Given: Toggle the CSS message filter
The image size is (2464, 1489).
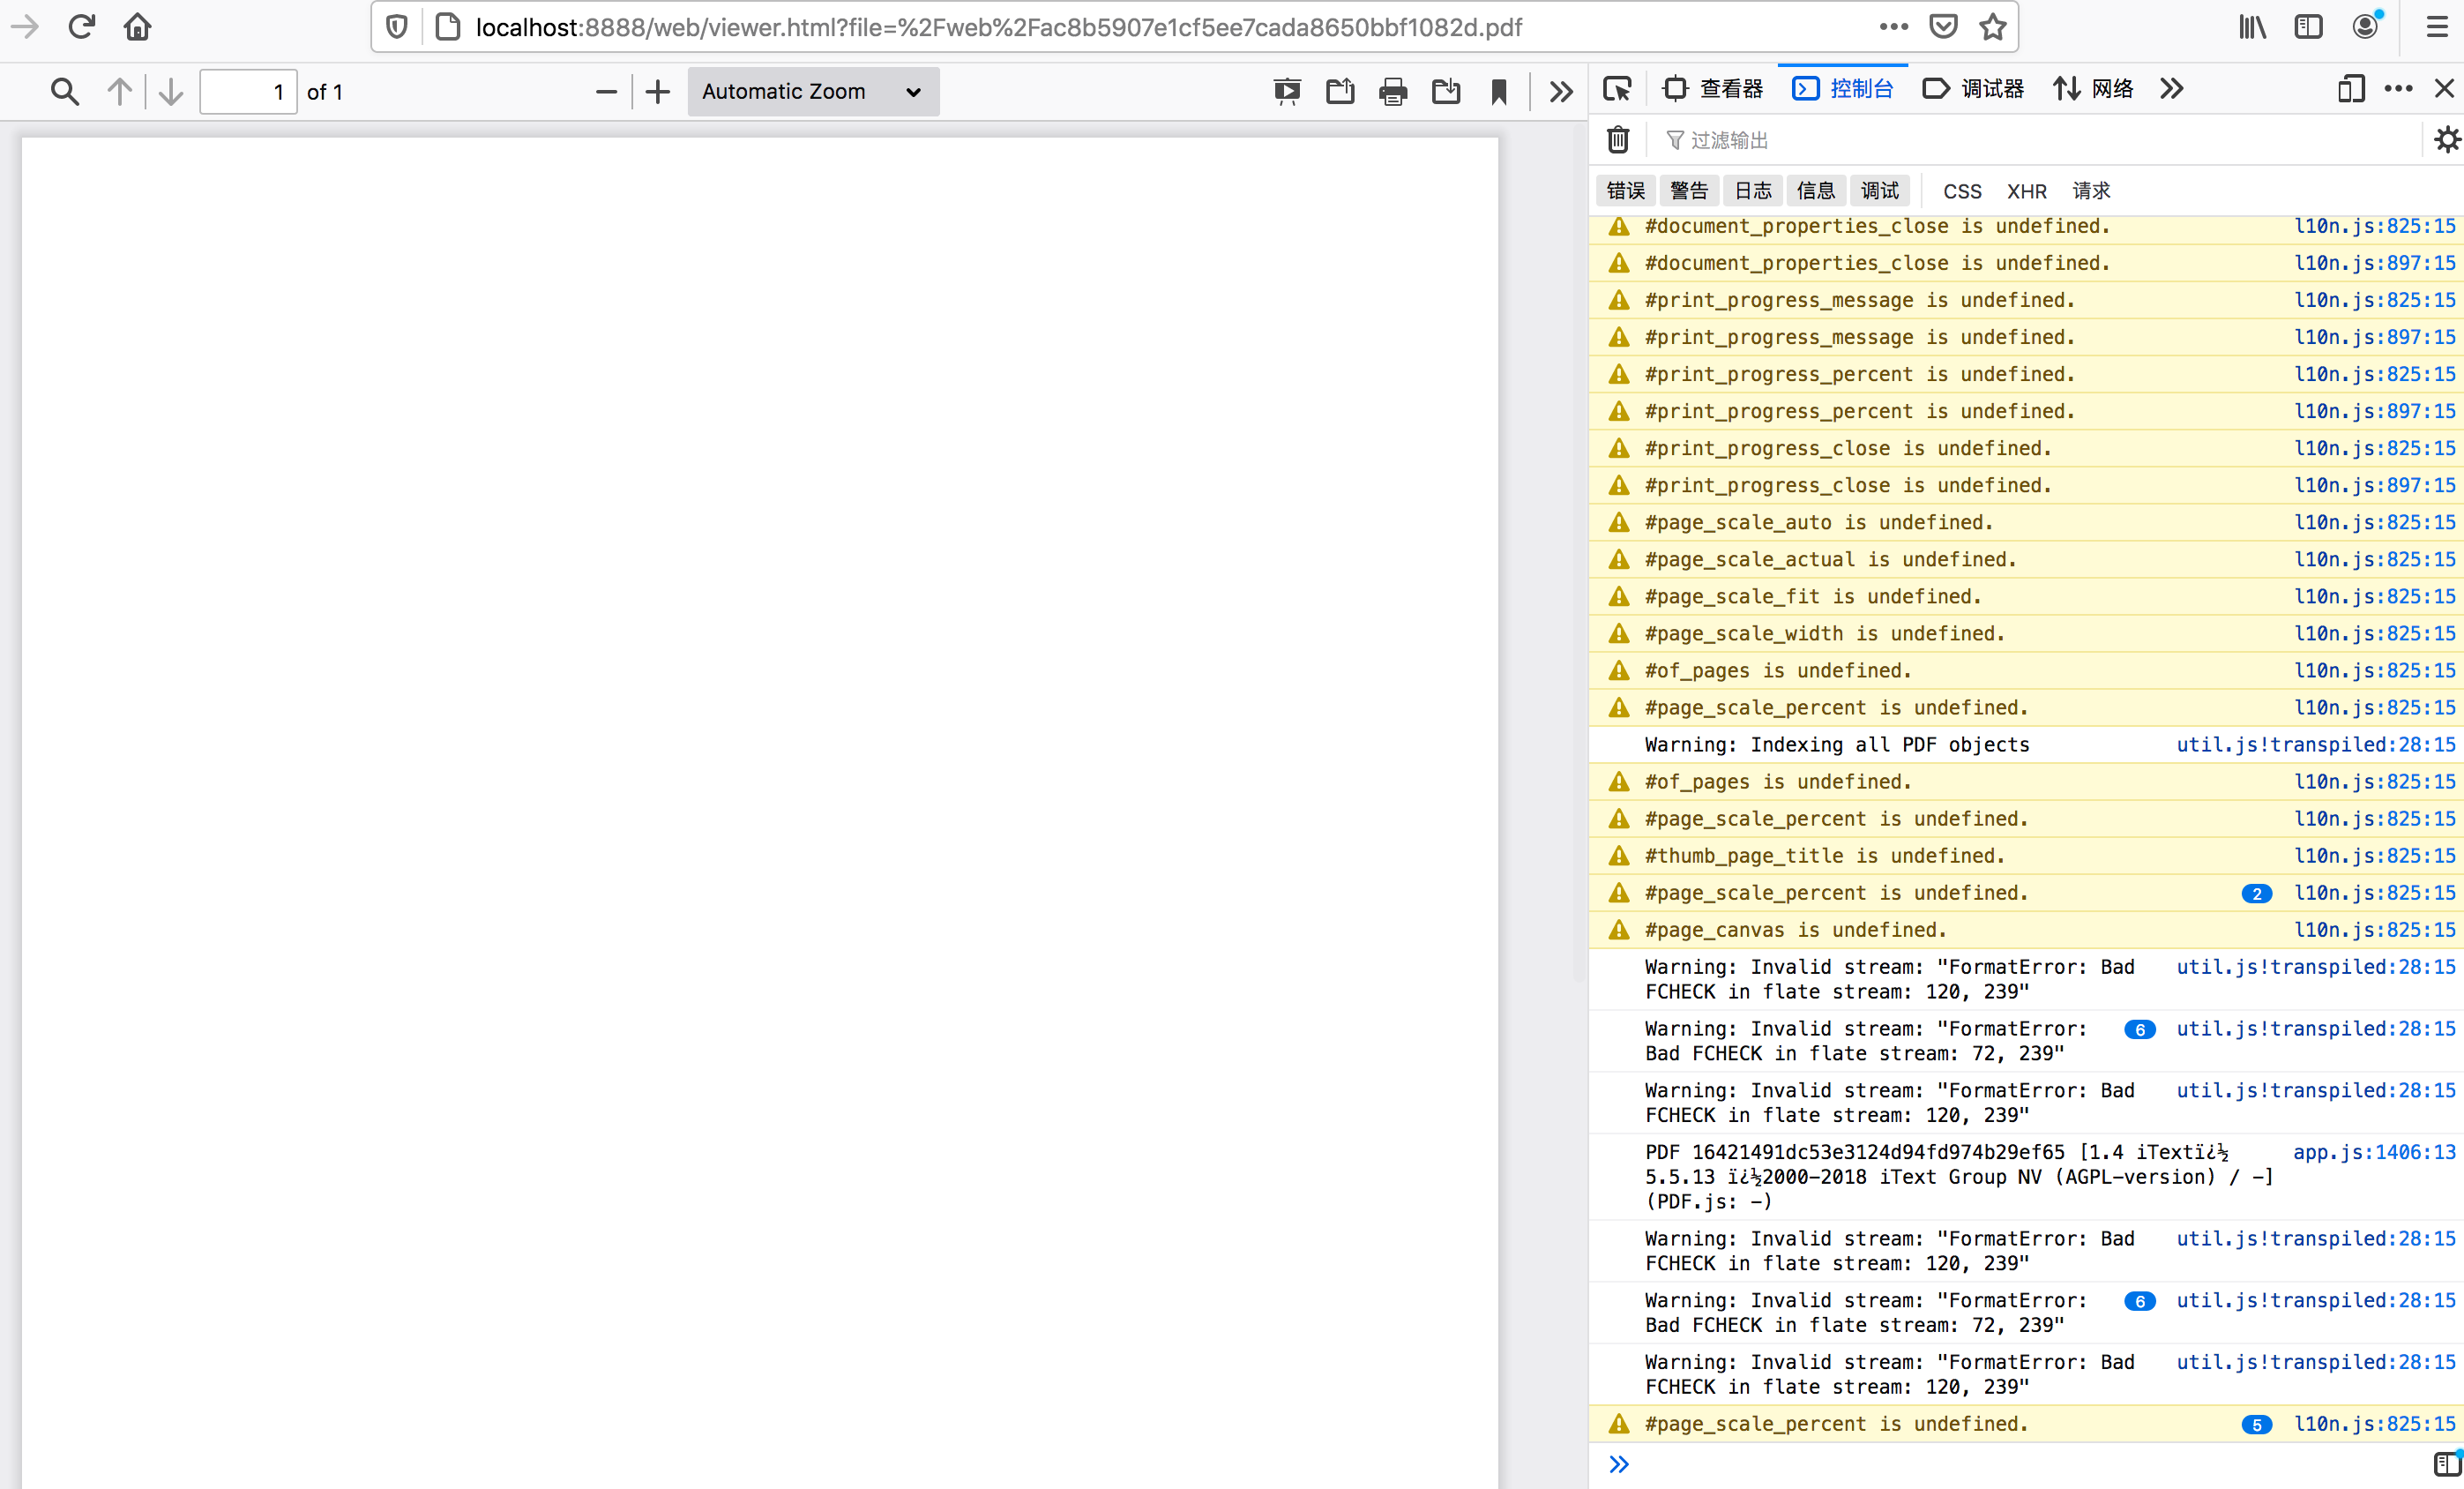Looking at the screenshot, I should tap(1961, 190).
